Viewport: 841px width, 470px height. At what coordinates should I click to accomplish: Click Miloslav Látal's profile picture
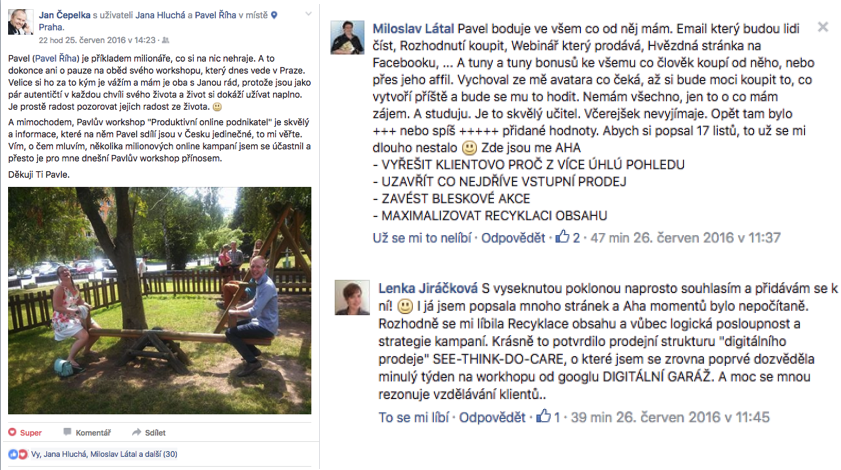point(348,38)
